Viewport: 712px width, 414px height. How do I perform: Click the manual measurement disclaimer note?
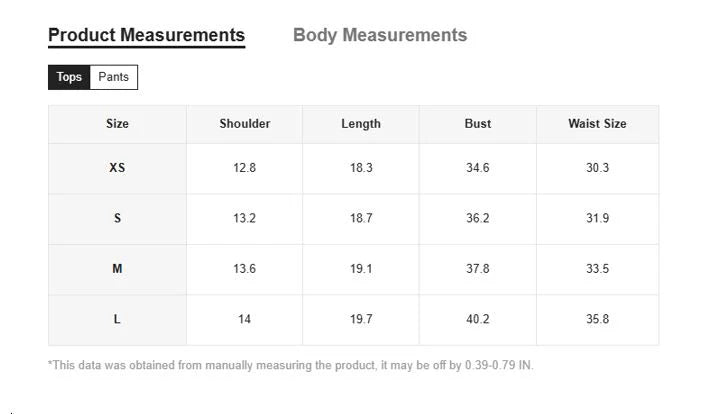(291, 365)
